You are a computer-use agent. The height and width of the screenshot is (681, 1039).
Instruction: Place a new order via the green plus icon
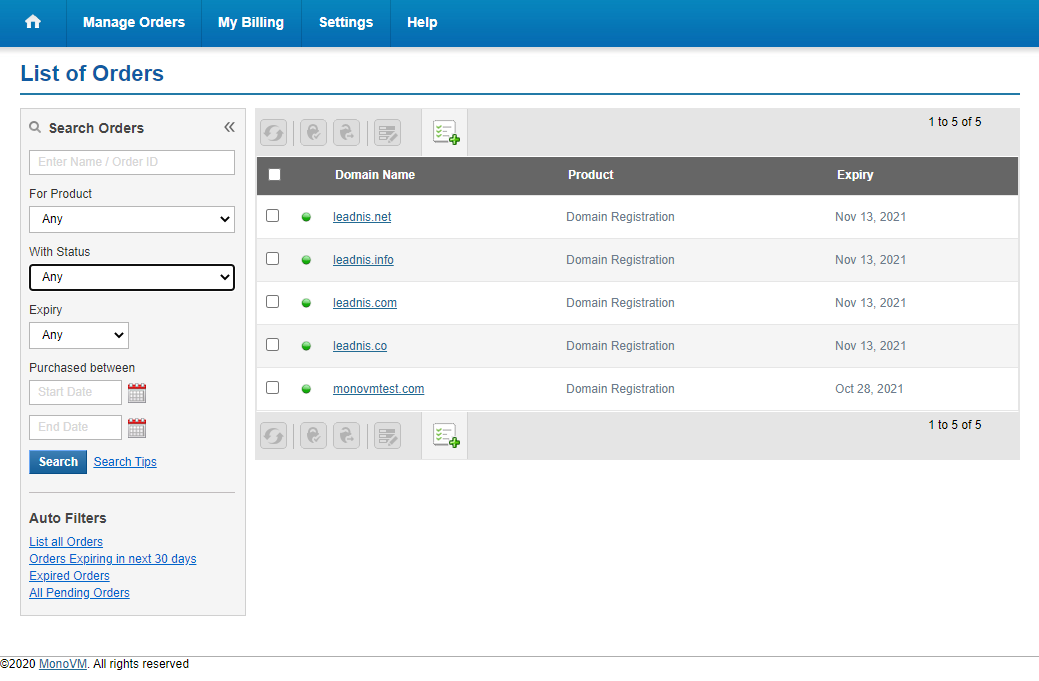point(444,132)
